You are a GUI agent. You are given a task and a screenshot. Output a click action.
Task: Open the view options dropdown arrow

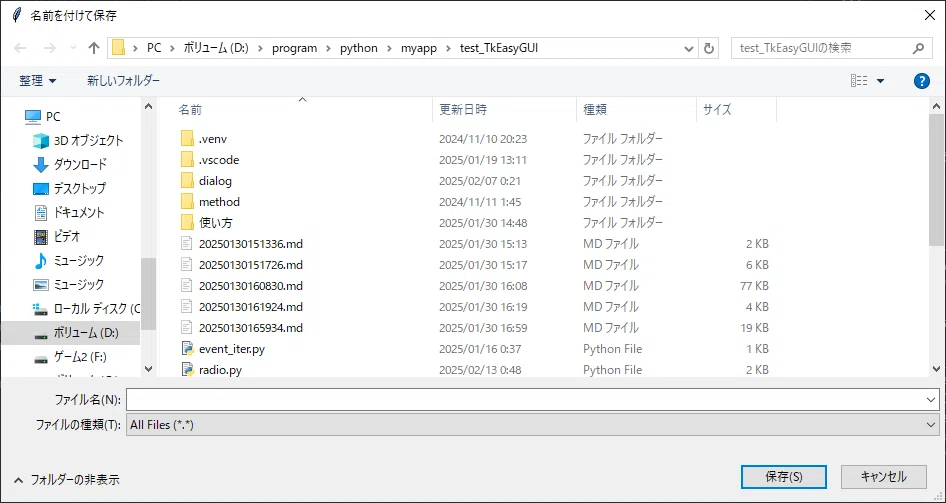880,81
